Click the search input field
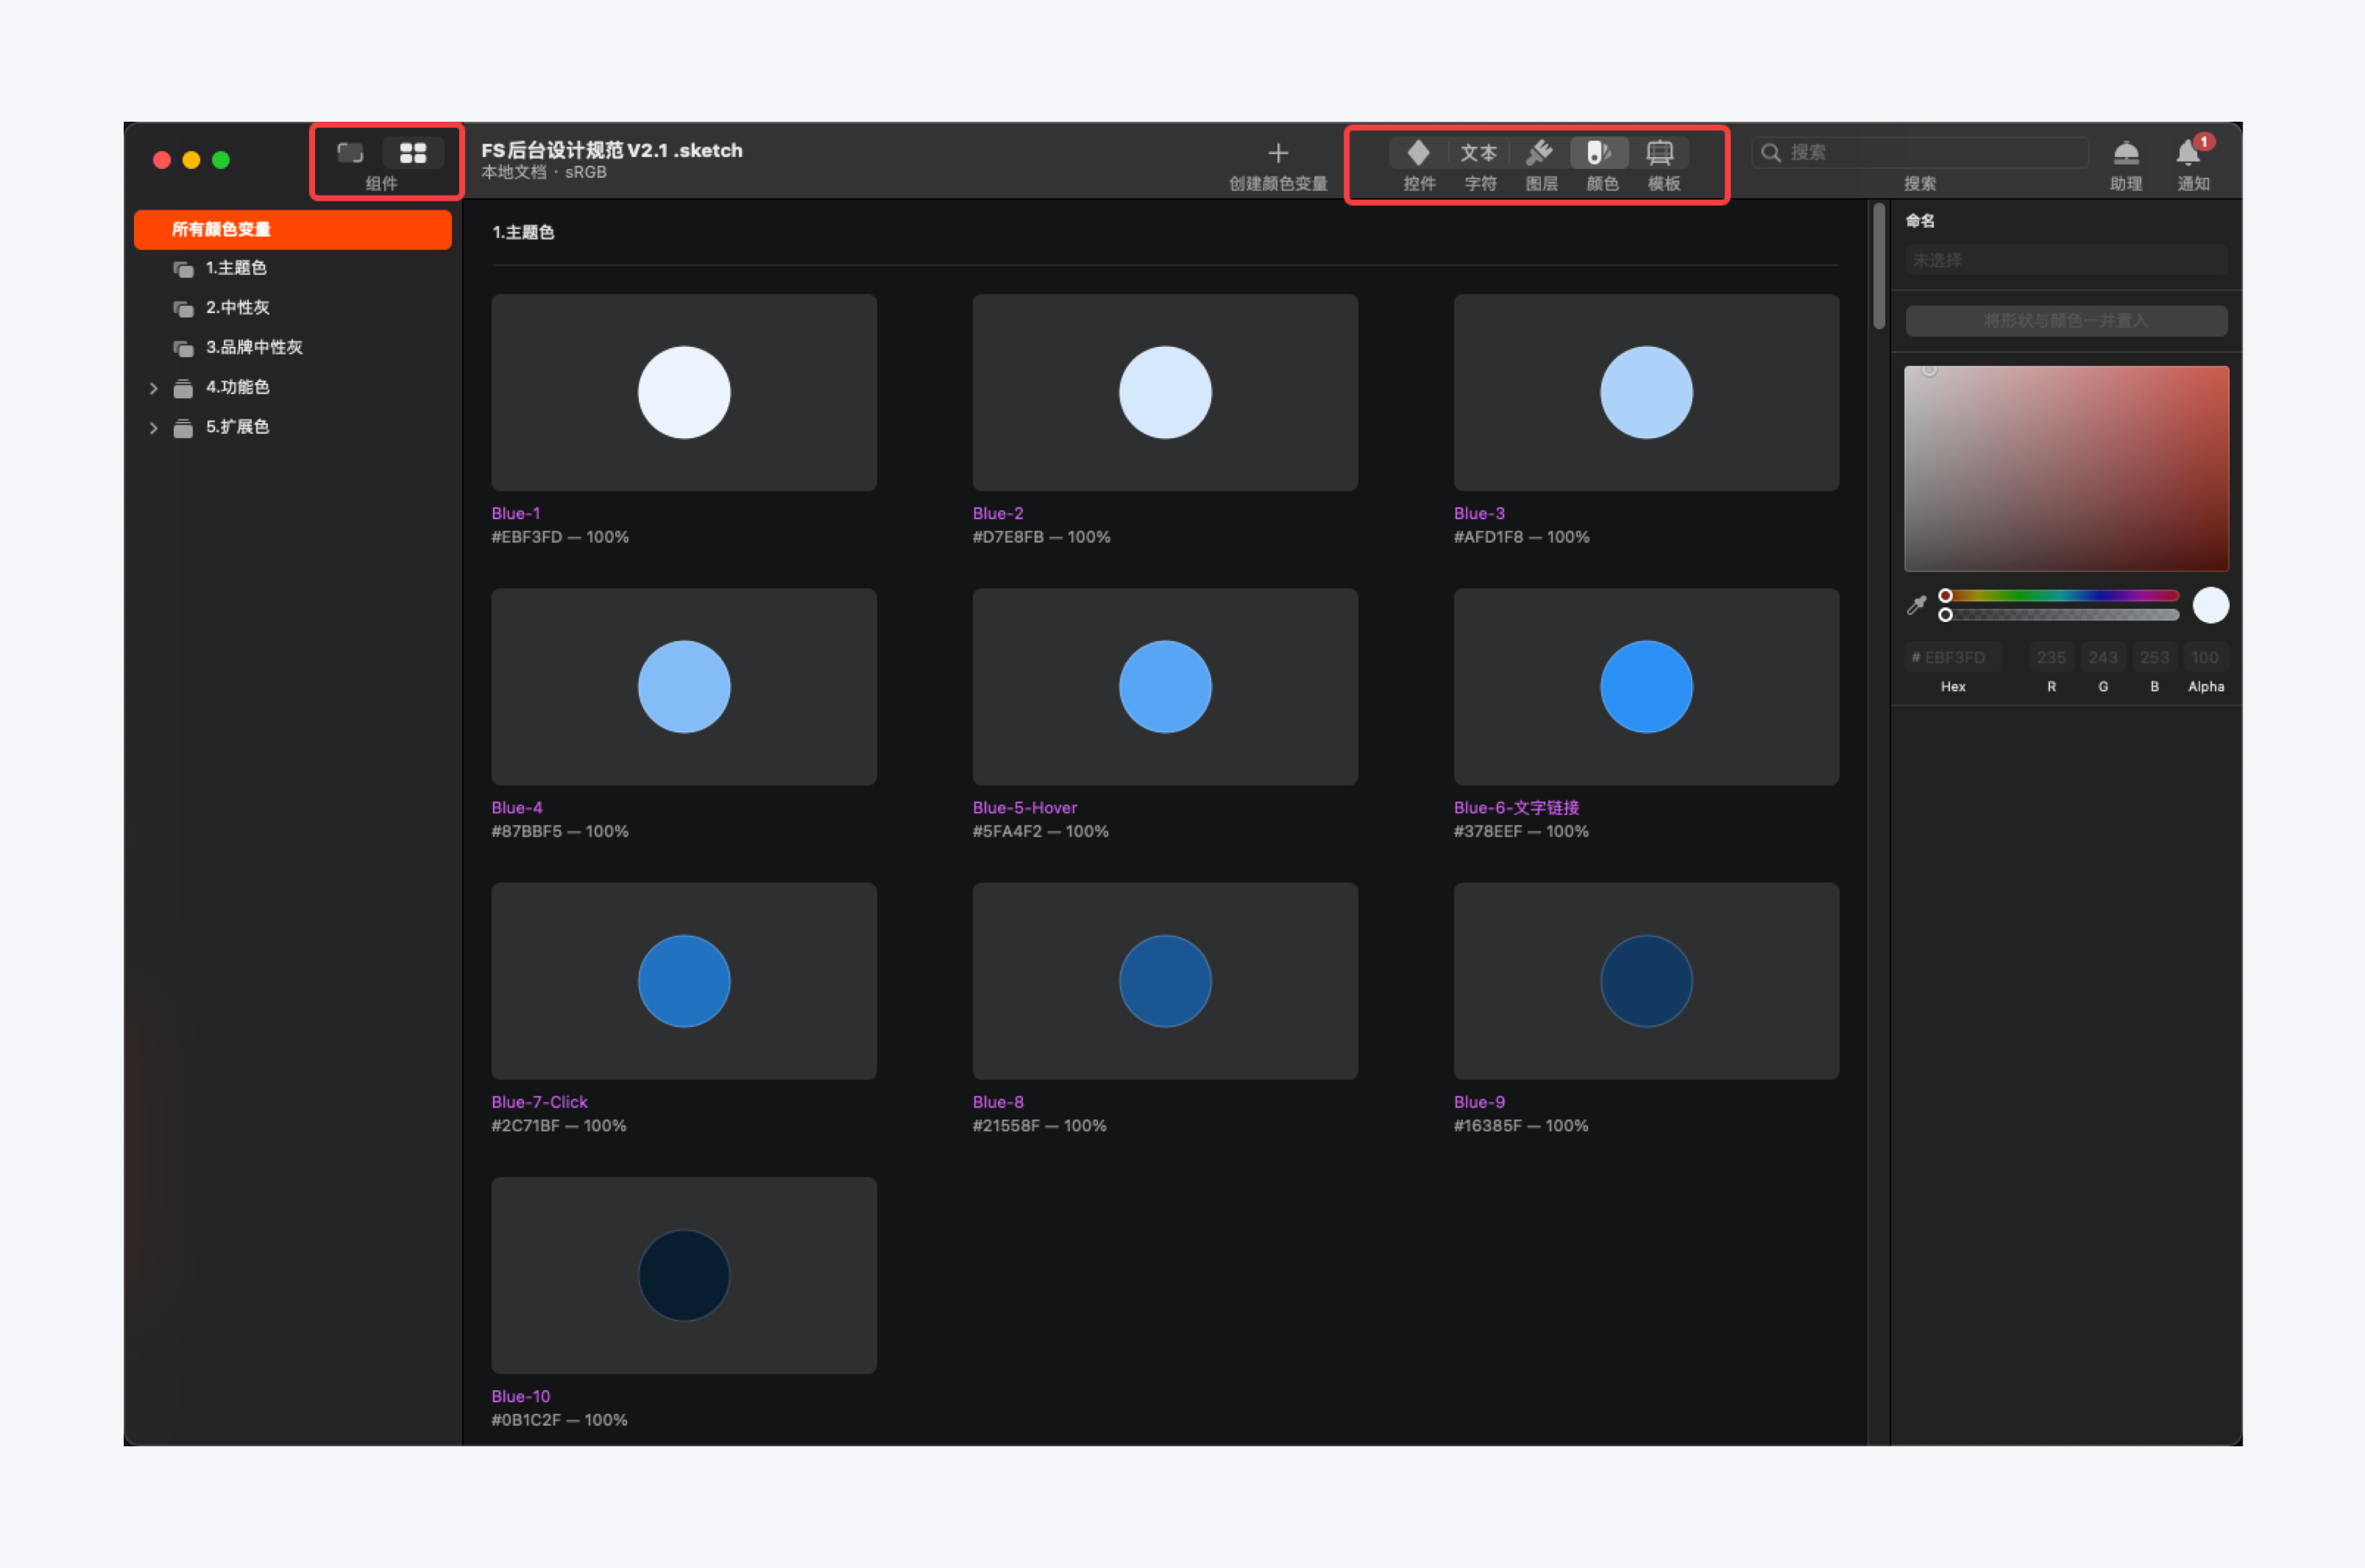This screenshot has width=2365, height=1568. pyautogui.click(x=1920, y=153)
